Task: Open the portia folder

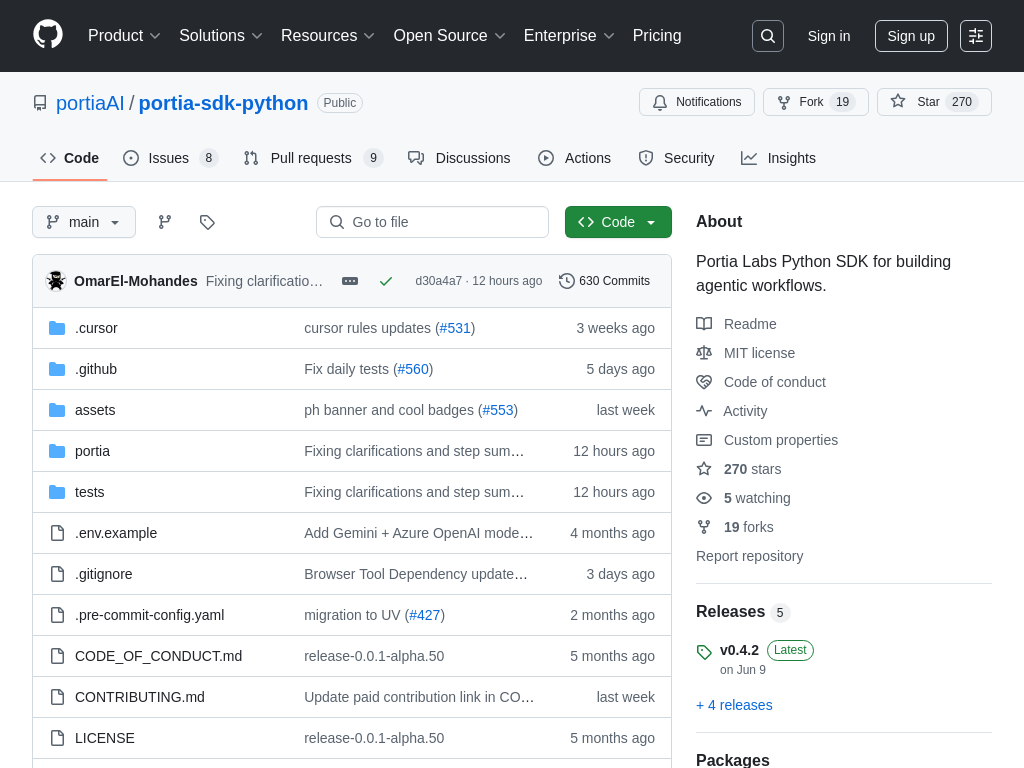Action: tap(92, 451)
